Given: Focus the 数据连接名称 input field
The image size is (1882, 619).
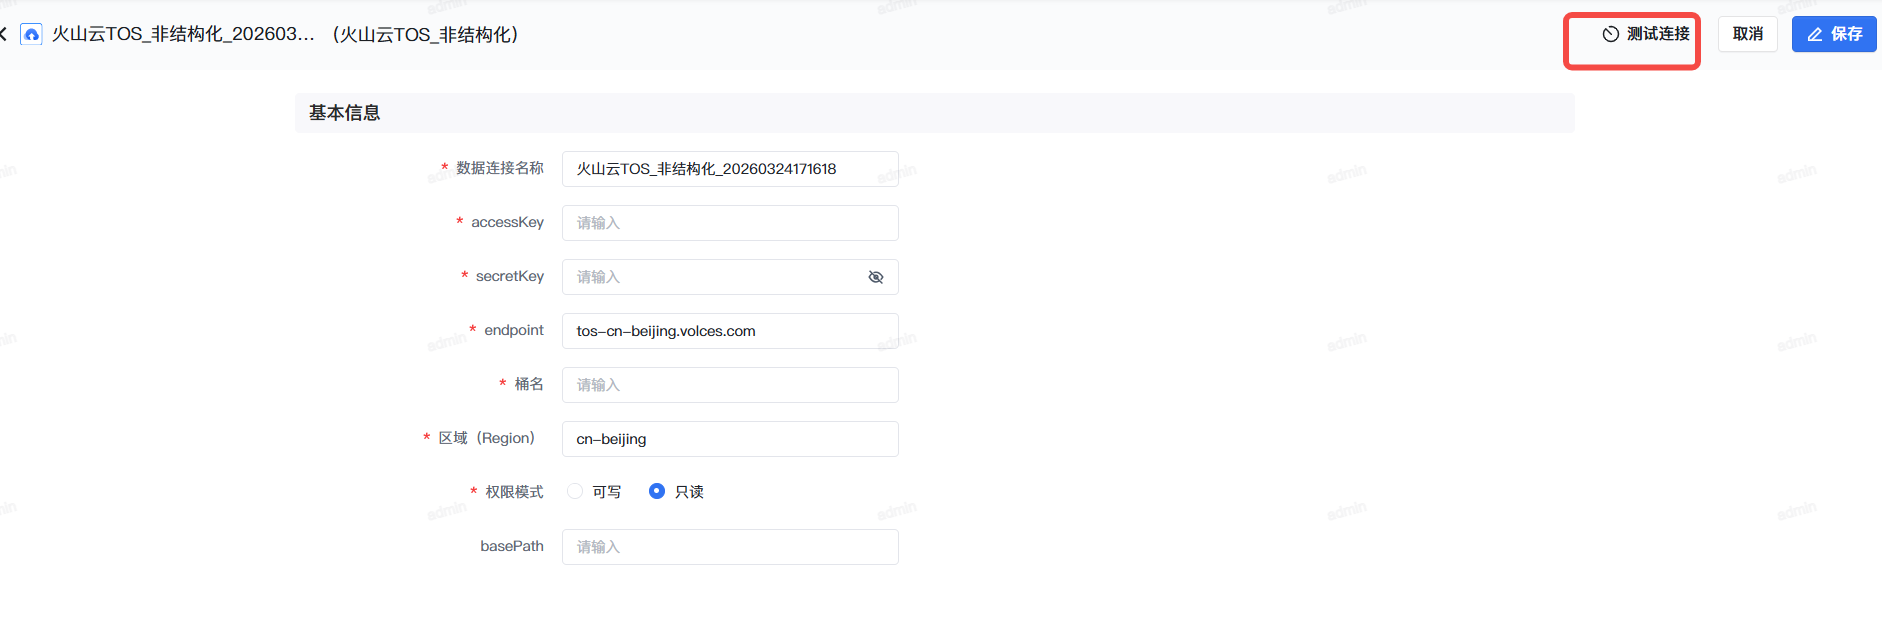Looking at the screenshot, I should [x=730, y=169].
